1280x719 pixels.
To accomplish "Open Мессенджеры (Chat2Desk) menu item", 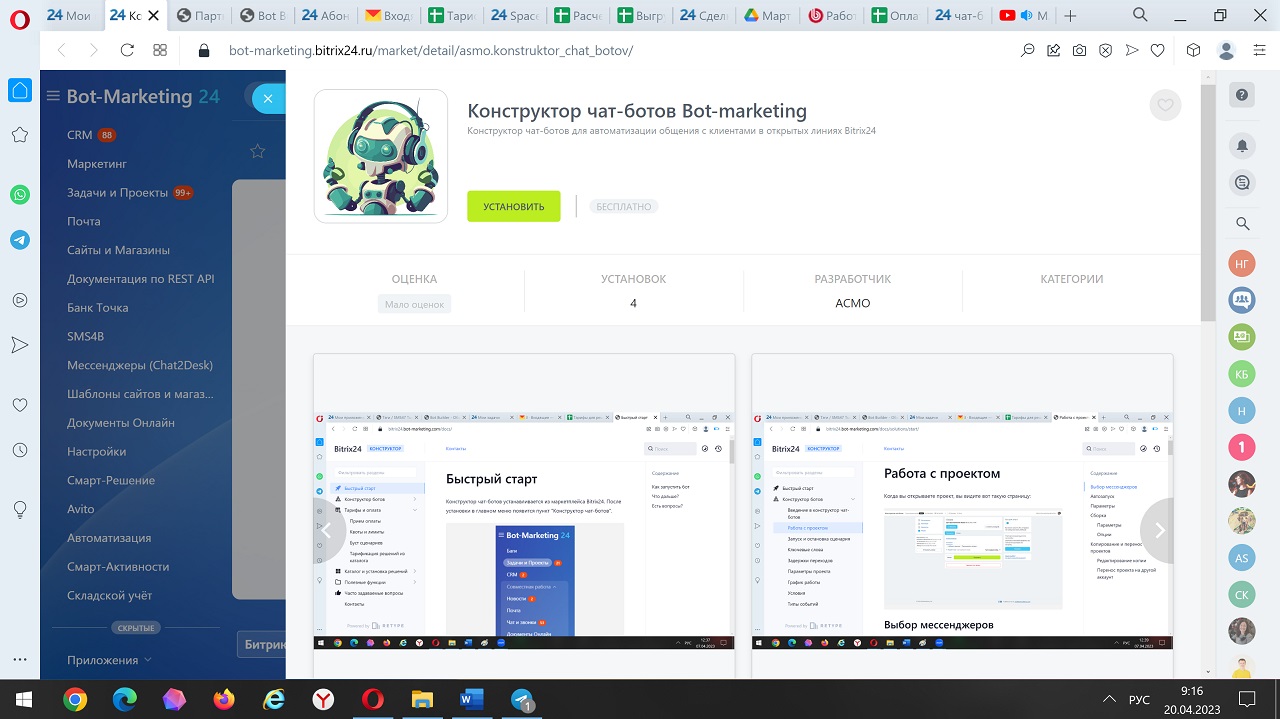I will [x=140, y=365].
